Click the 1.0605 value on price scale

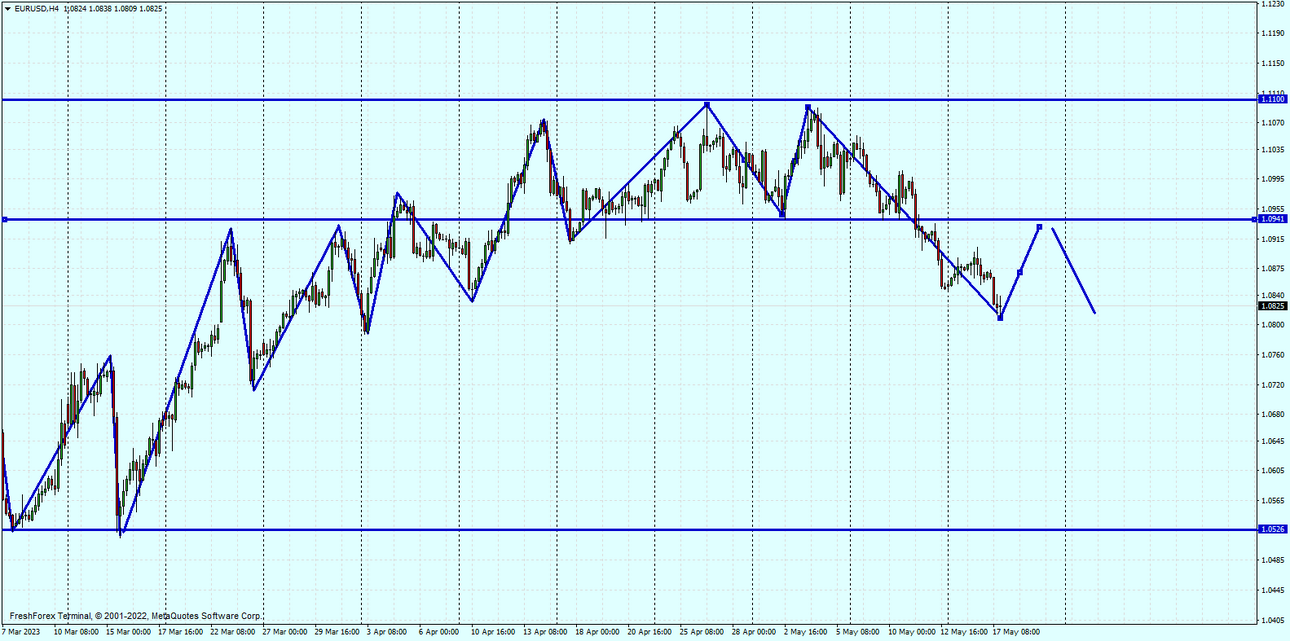coord(1273,470)
